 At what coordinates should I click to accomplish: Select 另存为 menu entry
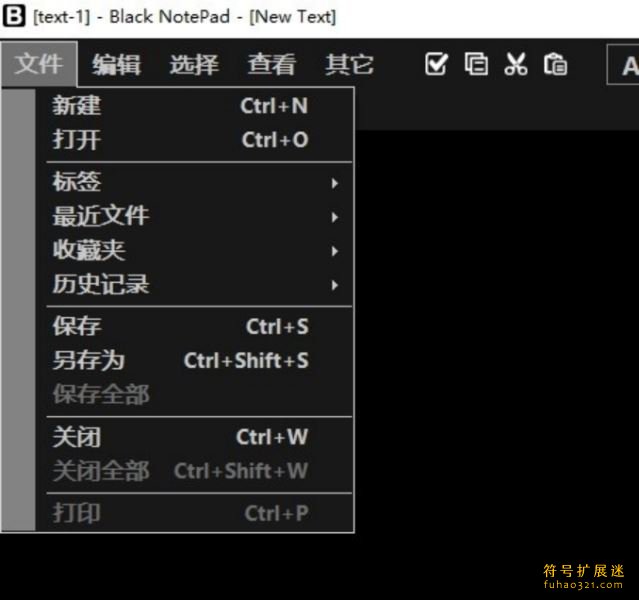195,360
